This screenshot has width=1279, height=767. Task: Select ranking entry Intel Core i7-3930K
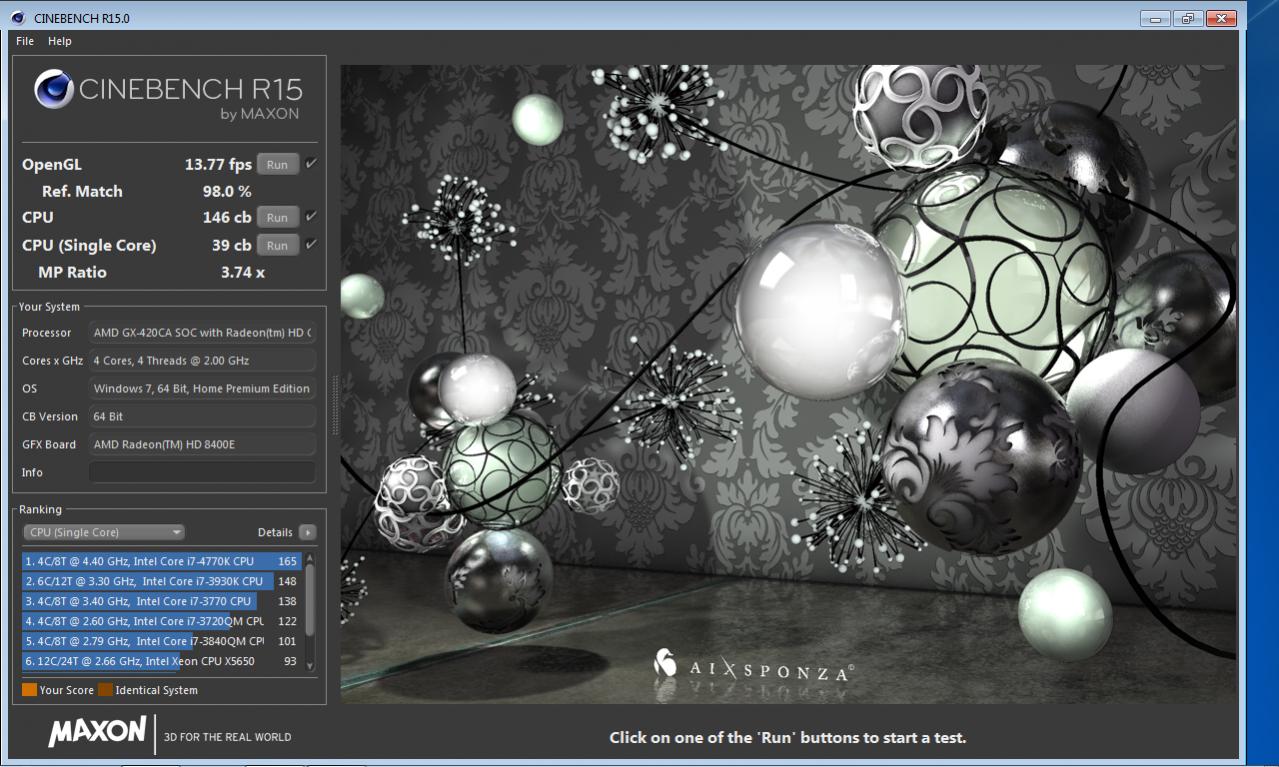click(161, 581)
